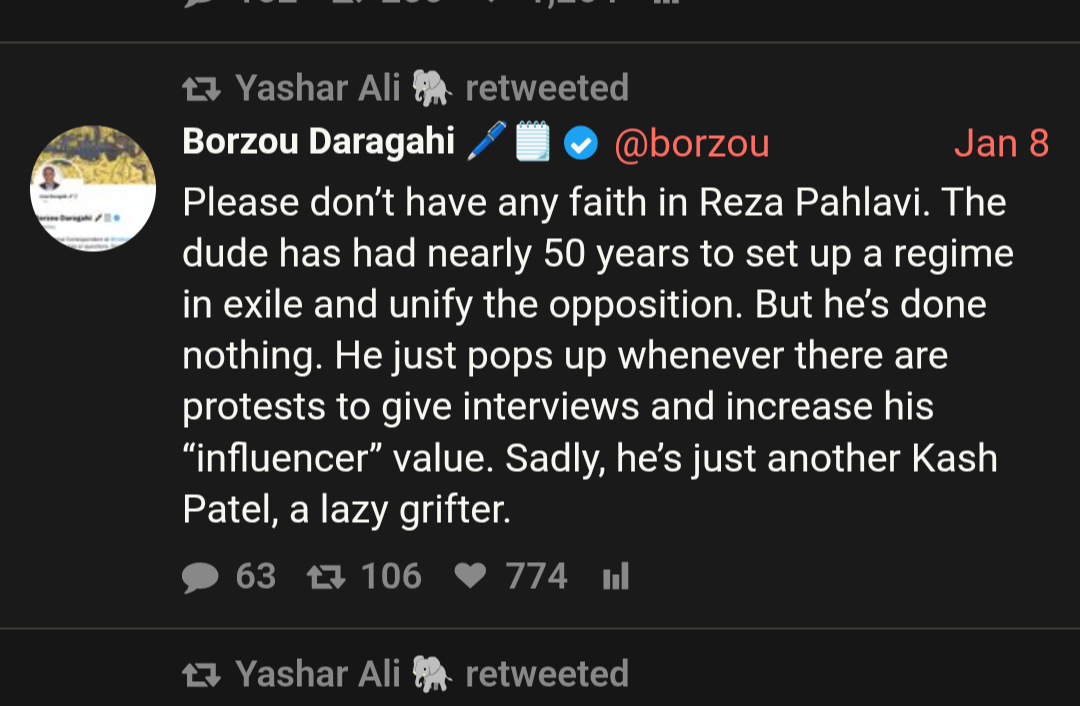Click the top "retweeted" label
The width and height of the screenshot is (1080, 706).
click(547, 89)
